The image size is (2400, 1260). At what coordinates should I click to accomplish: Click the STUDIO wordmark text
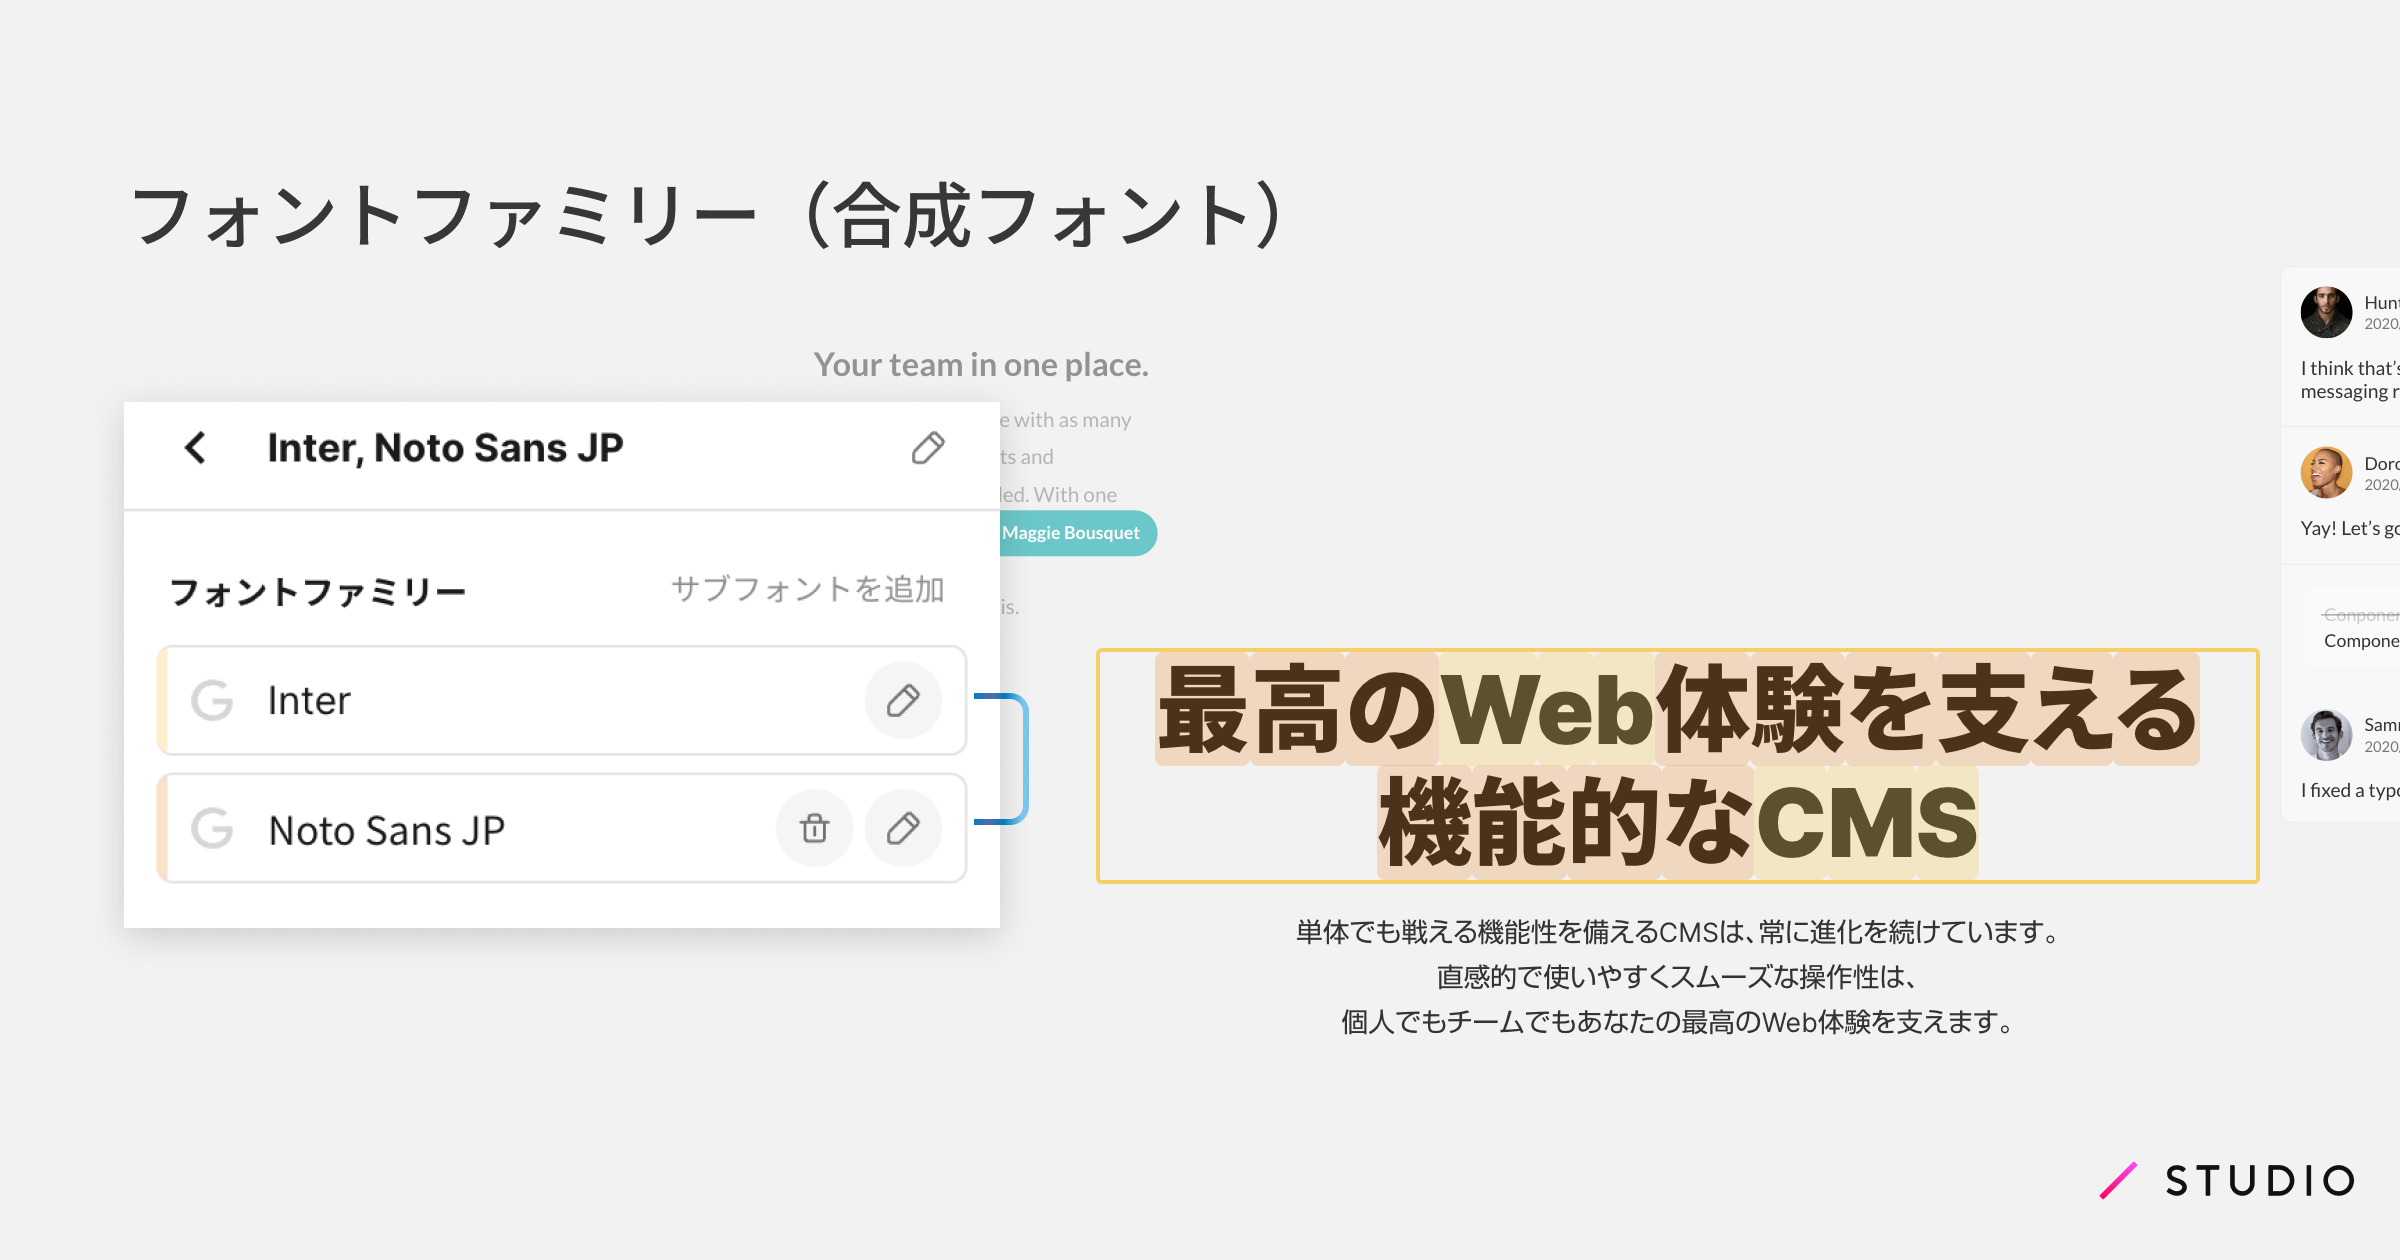pyautogui.click(x=2260, y=1181)
